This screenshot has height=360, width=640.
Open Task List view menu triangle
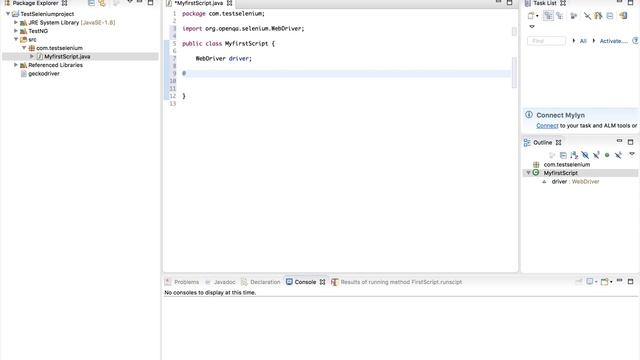[x=531, y=27]
